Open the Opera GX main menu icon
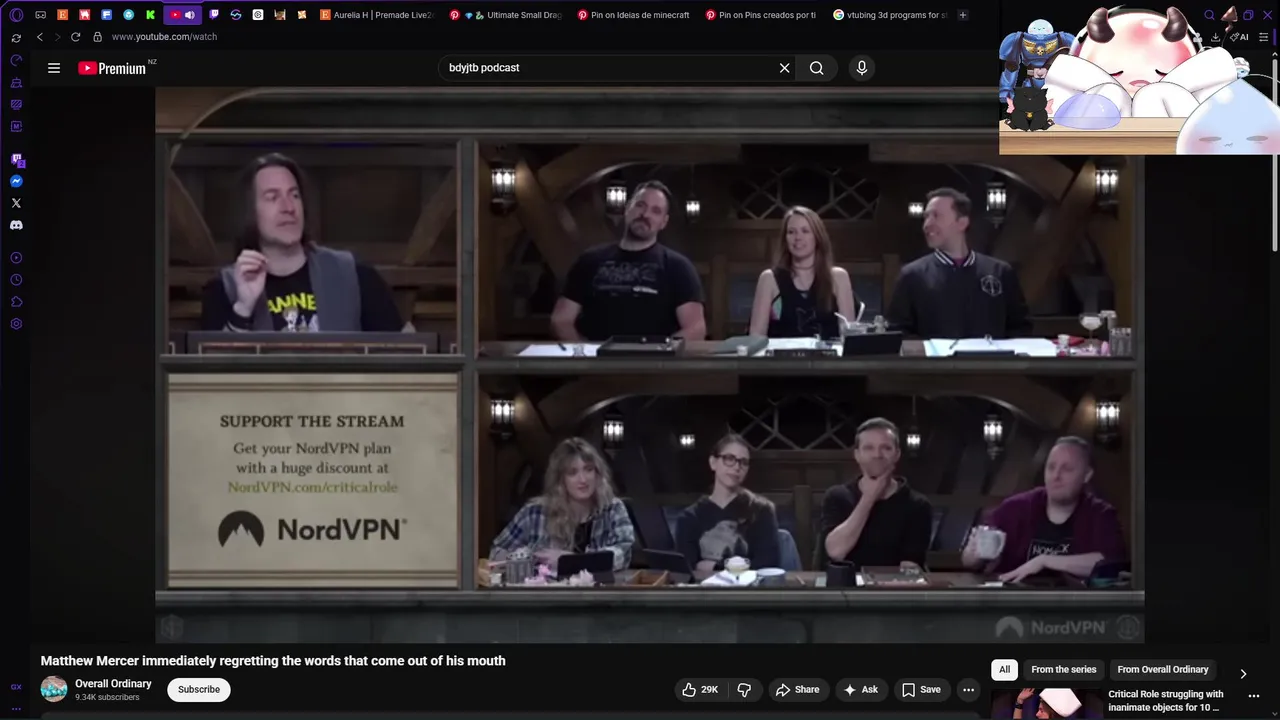Viewport: 1280px width, 720px height. point(16,15)
